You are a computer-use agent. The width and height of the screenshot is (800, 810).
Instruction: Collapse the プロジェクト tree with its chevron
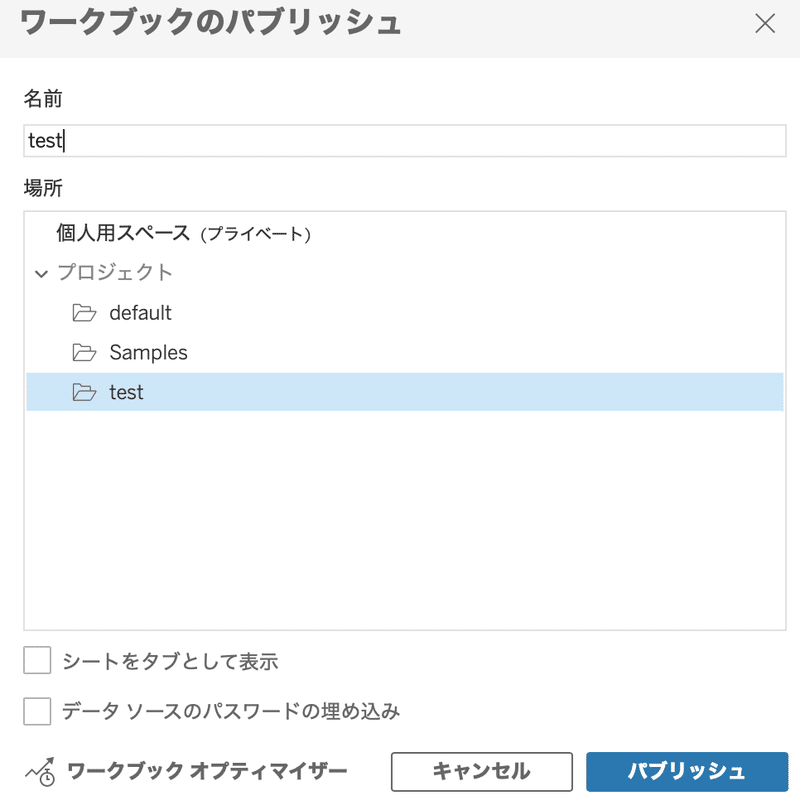point(40,272)
